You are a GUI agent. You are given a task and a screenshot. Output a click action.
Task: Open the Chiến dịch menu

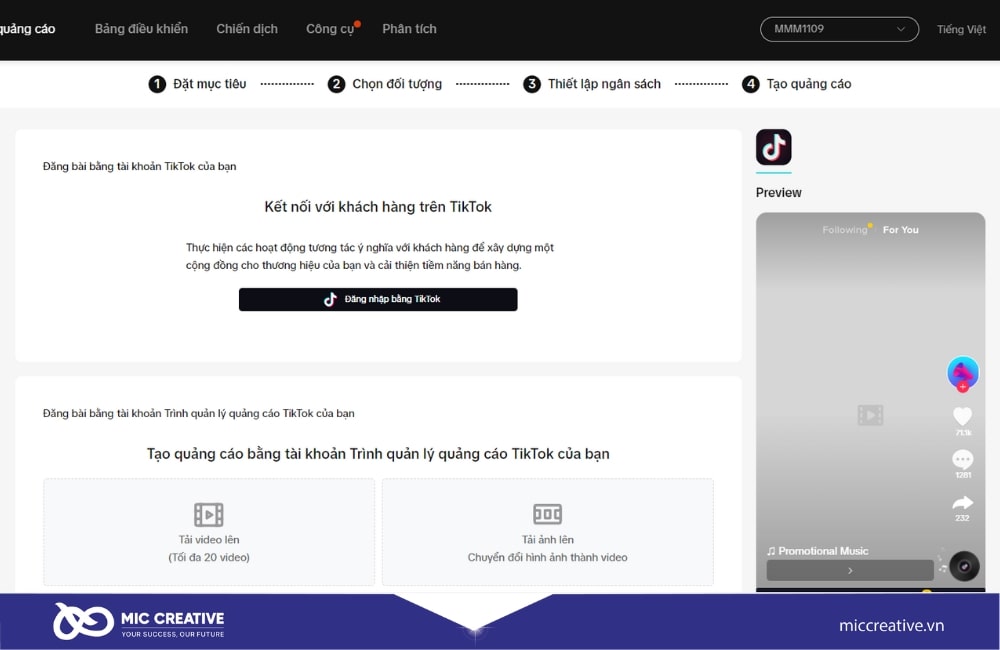247,29
